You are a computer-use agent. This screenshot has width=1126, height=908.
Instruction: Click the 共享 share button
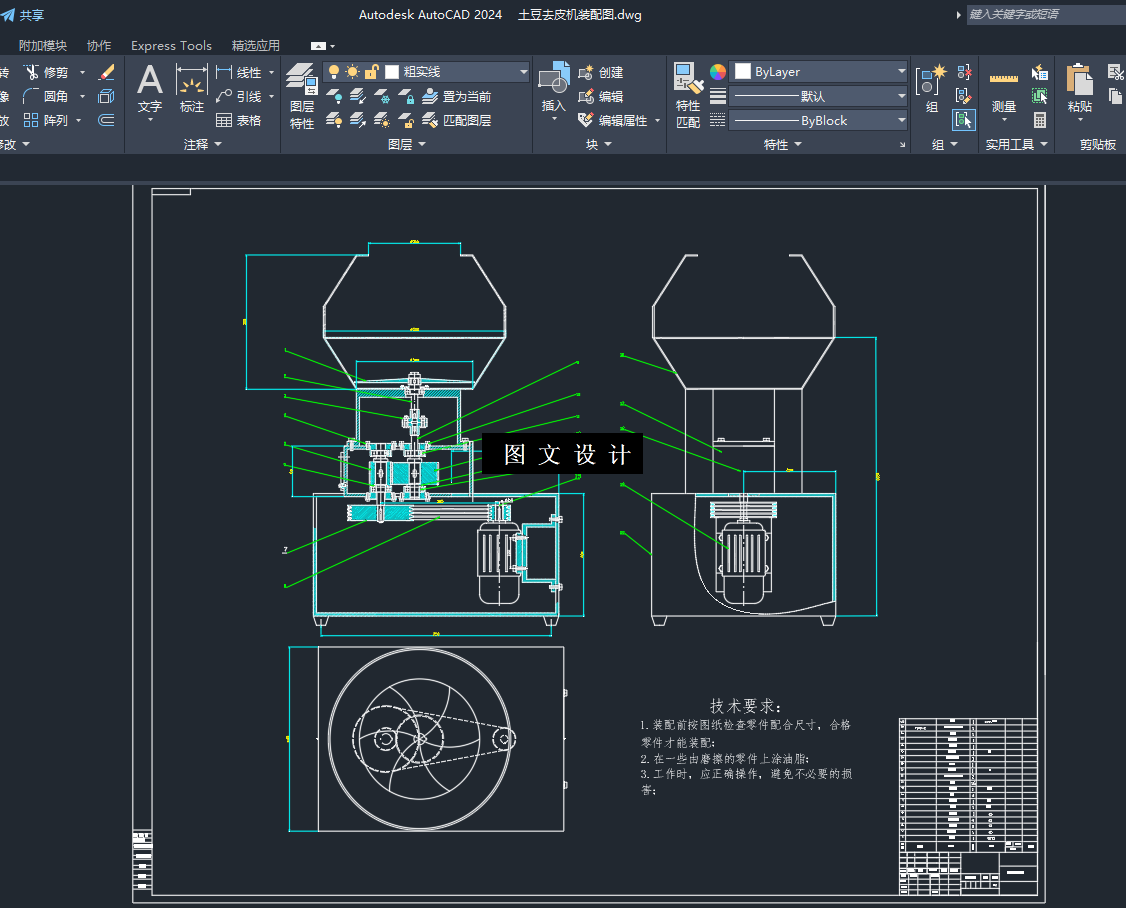pos(23,15)
